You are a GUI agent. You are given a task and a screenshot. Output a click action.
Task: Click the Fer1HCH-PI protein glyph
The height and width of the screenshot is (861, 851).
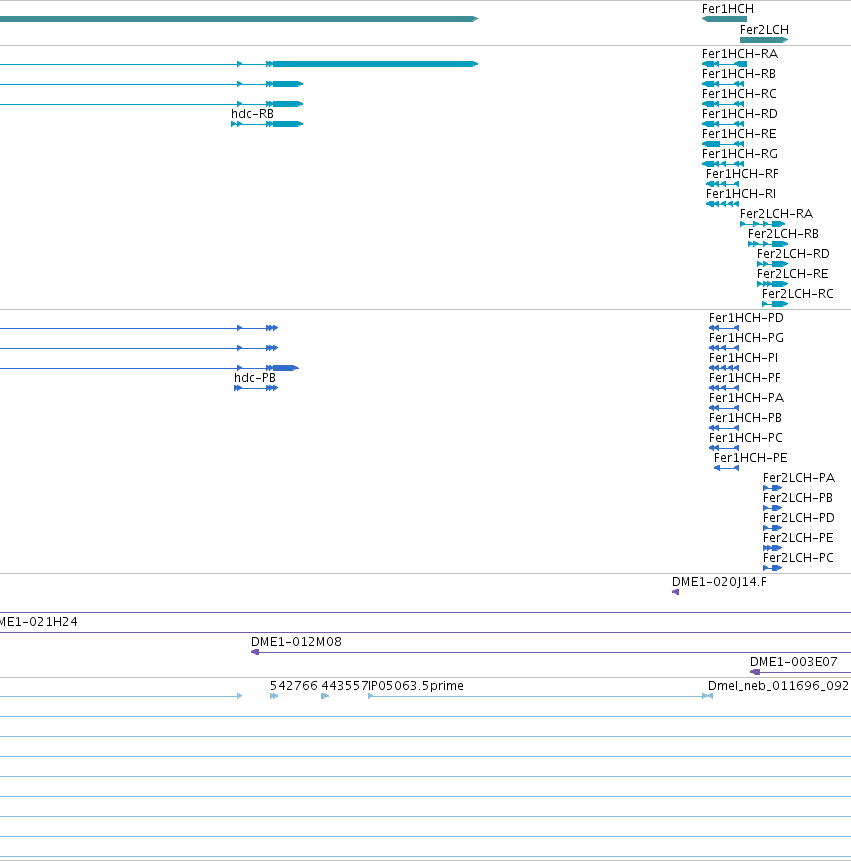click(x=724, y=368)
